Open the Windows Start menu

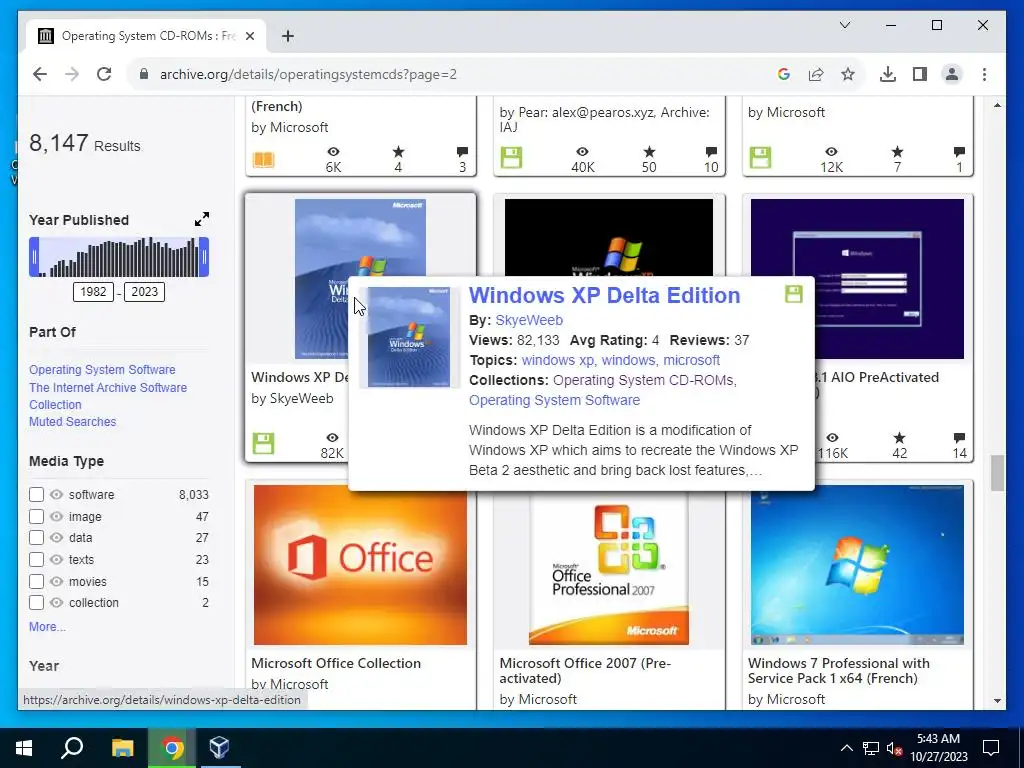coord(24,748)
